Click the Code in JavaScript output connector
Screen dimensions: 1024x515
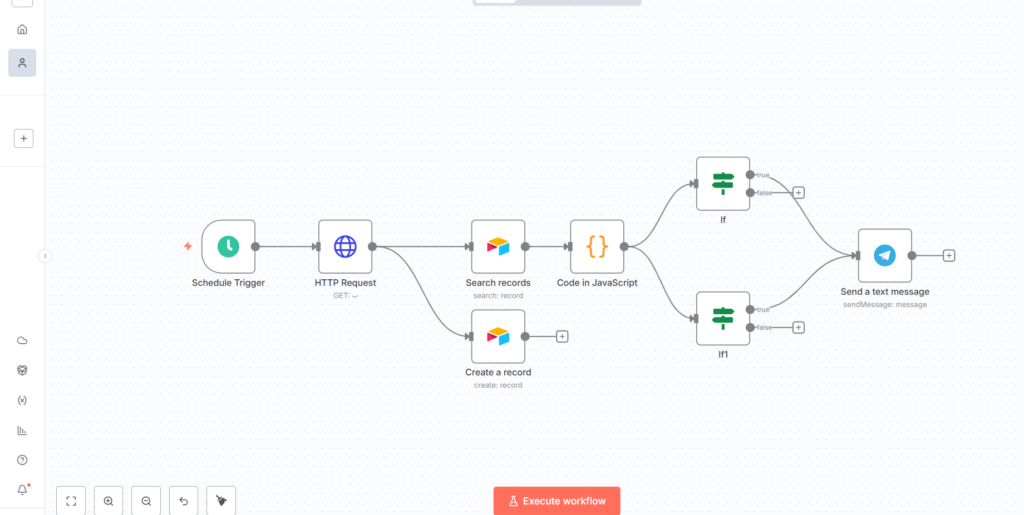click(x=624, y=246)
